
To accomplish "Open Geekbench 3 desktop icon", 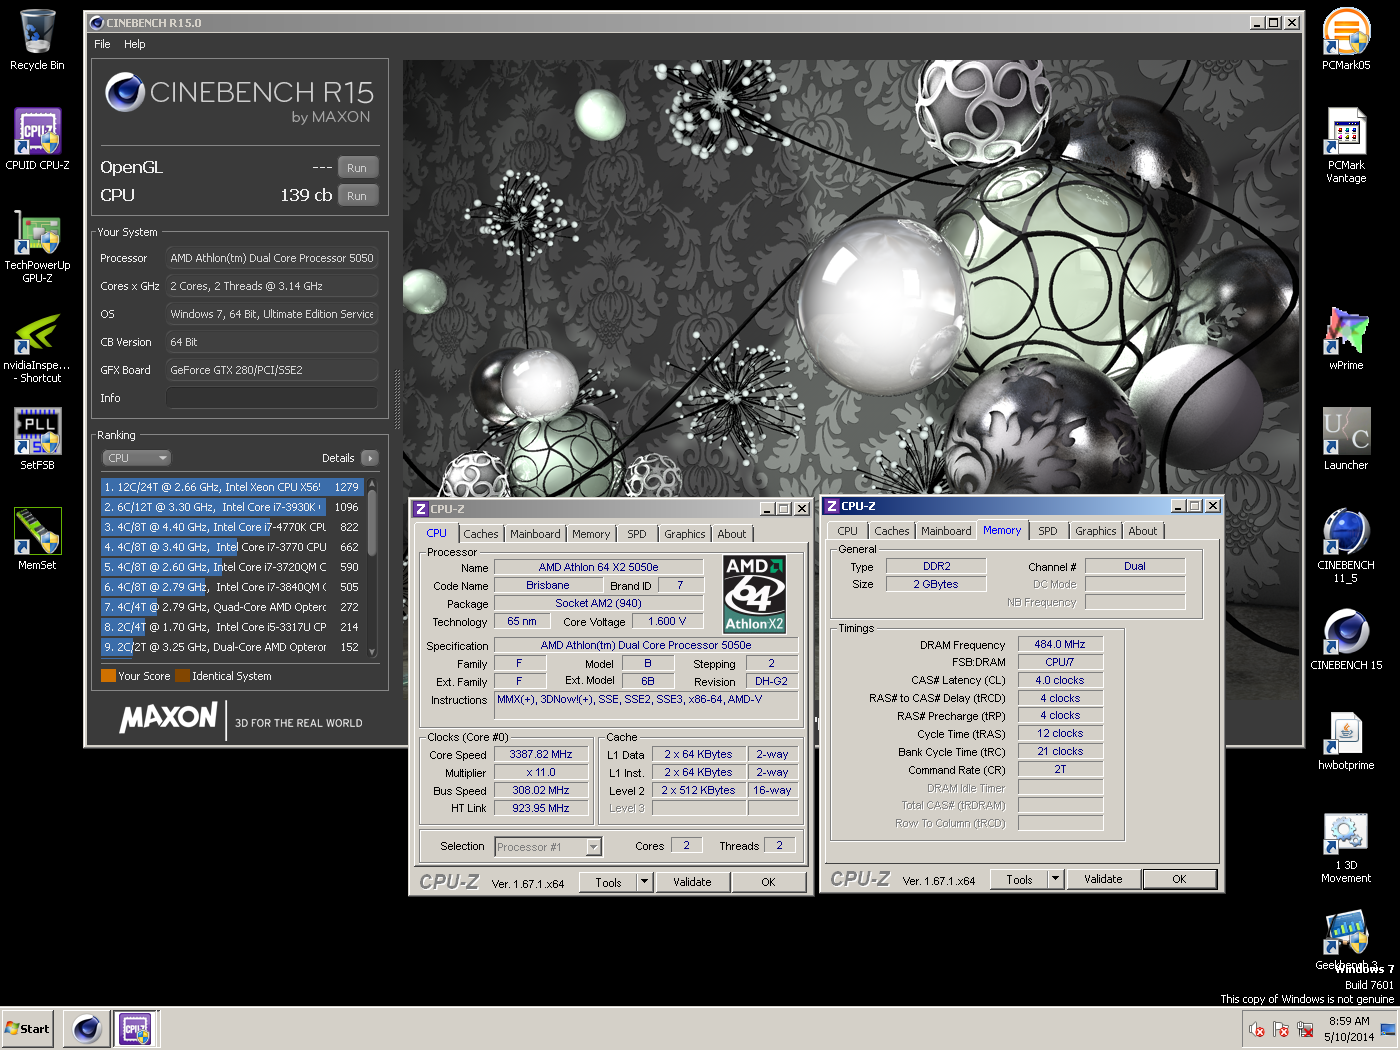I will pyautogui.click(x=1346, y=940).
